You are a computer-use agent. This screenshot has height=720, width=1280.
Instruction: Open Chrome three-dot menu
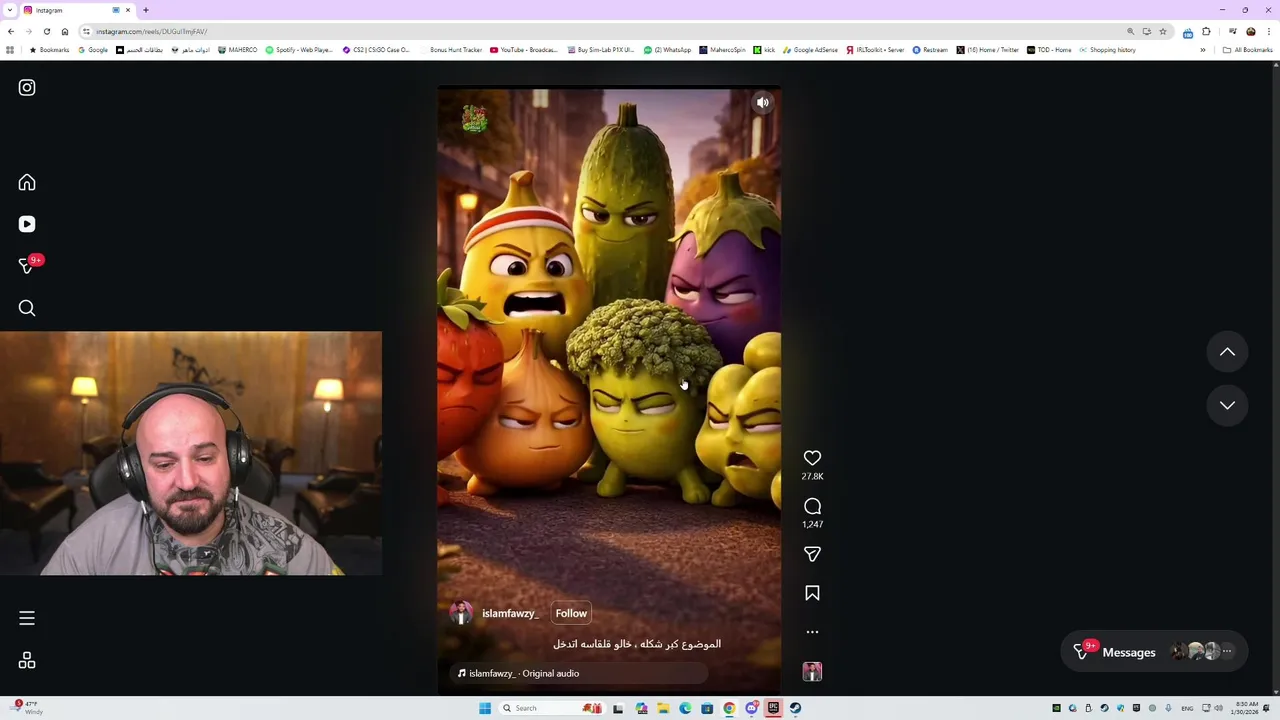click(1268, 31)
